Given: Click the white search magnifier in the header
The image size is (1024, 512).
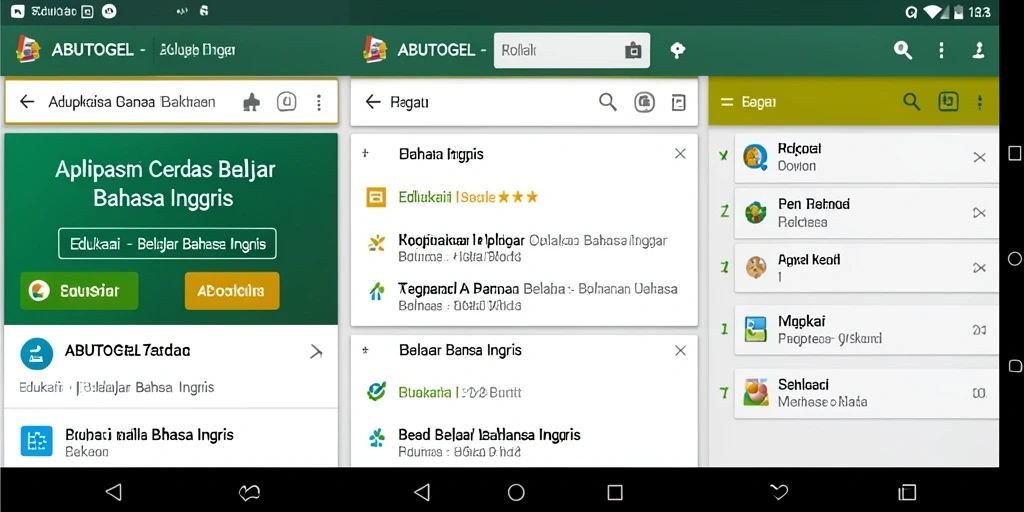Looking at the screenshot, I should point(903,50).
